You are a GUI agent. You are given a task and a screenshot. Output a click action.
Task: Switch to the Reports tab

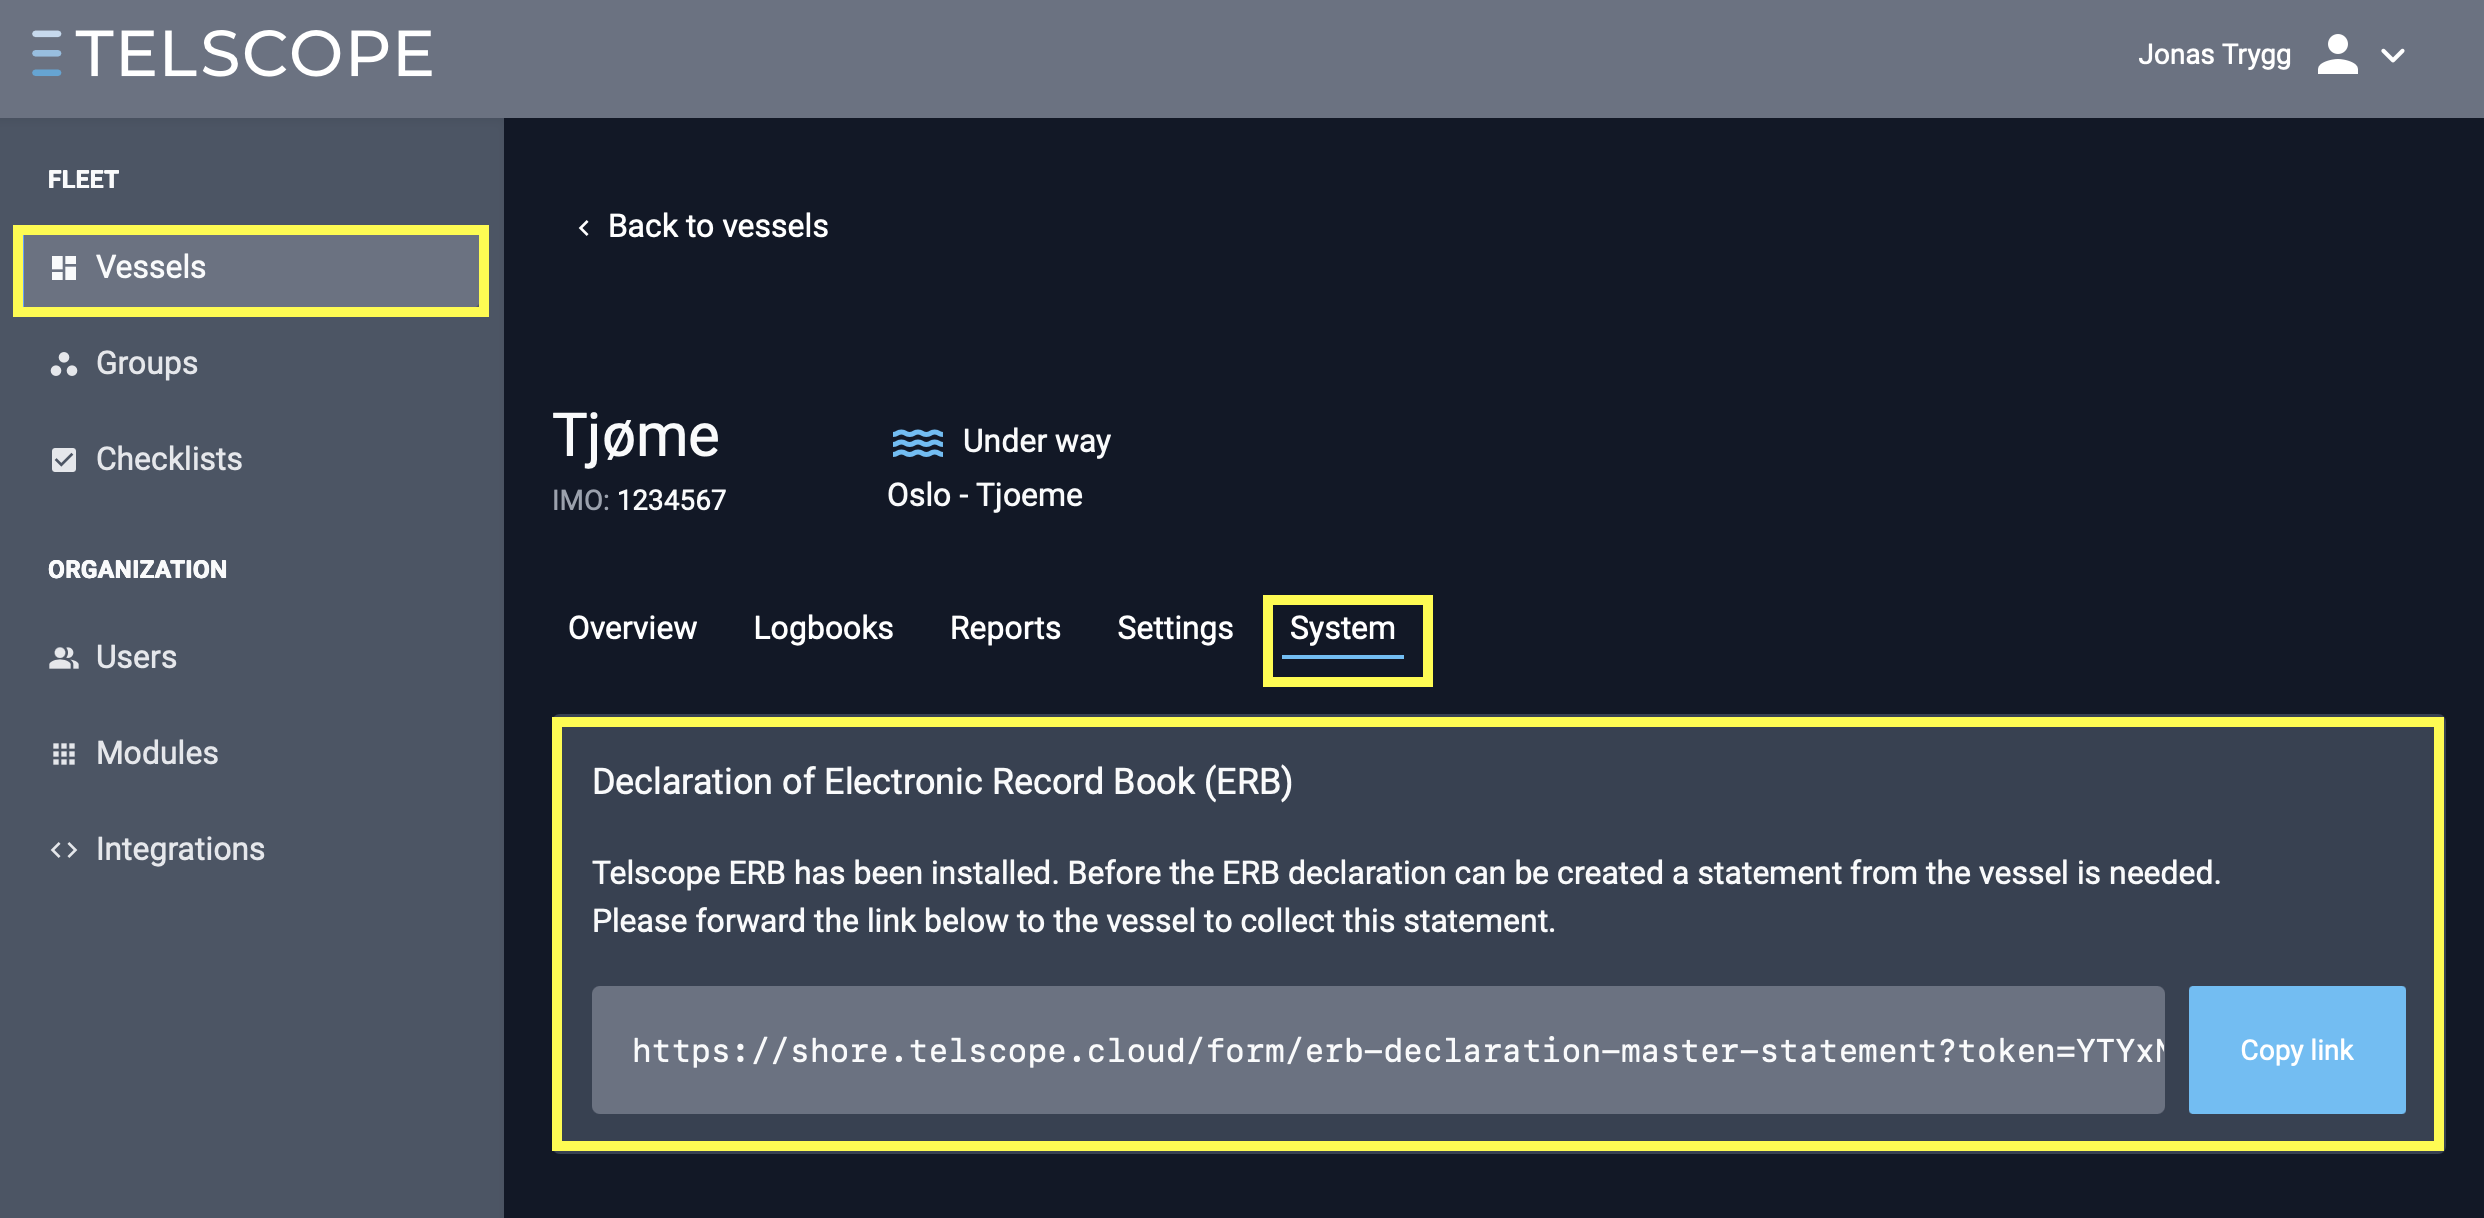(x=1005, y=628)
